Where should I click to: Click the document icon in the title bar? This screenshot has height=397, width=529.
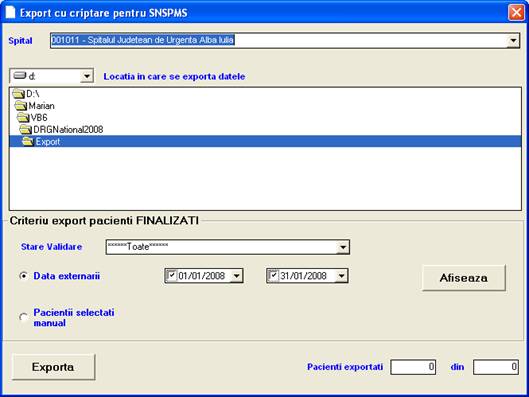(x=10, y=12)
